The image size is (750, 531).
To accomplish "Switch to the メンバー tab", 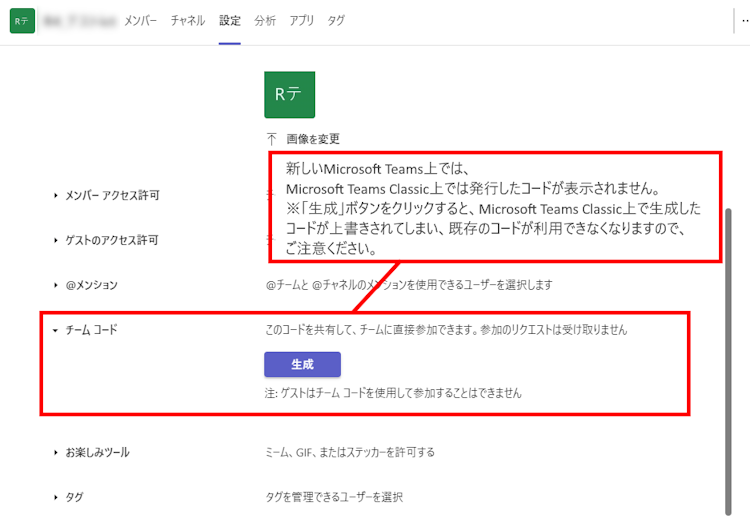I will pos(140,21).
